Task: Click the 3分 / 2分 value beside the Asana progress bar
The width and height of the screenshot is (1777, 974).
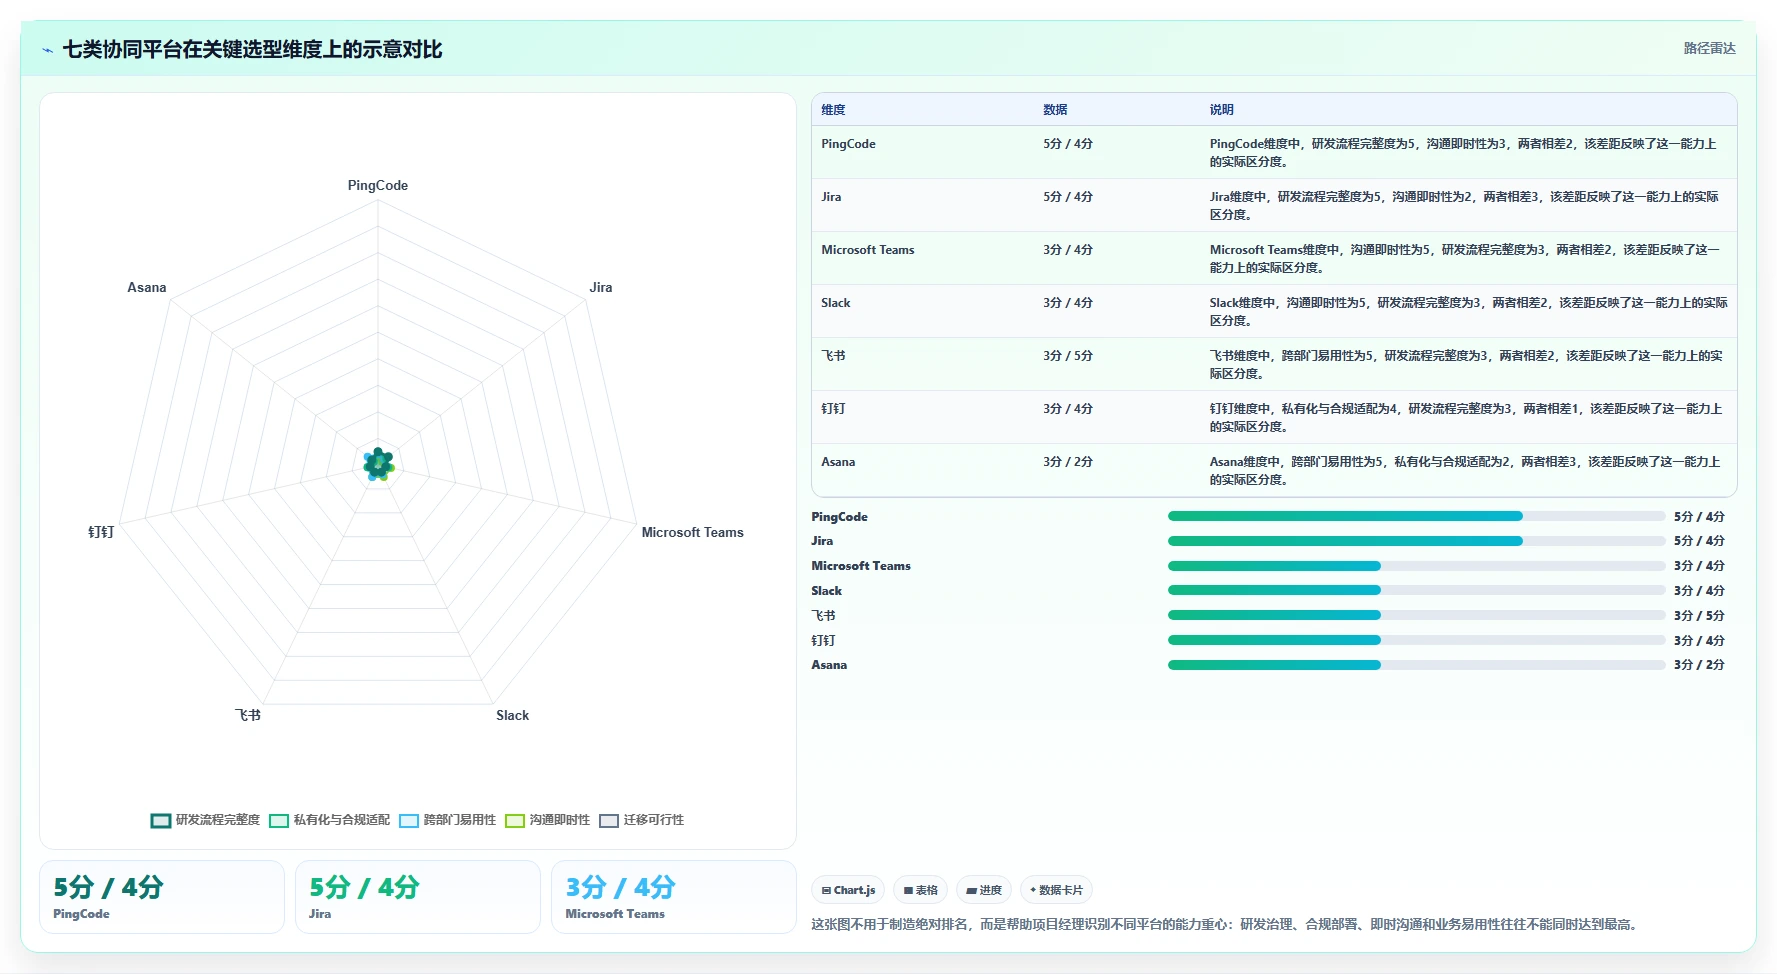Action: coord(1699,665)
